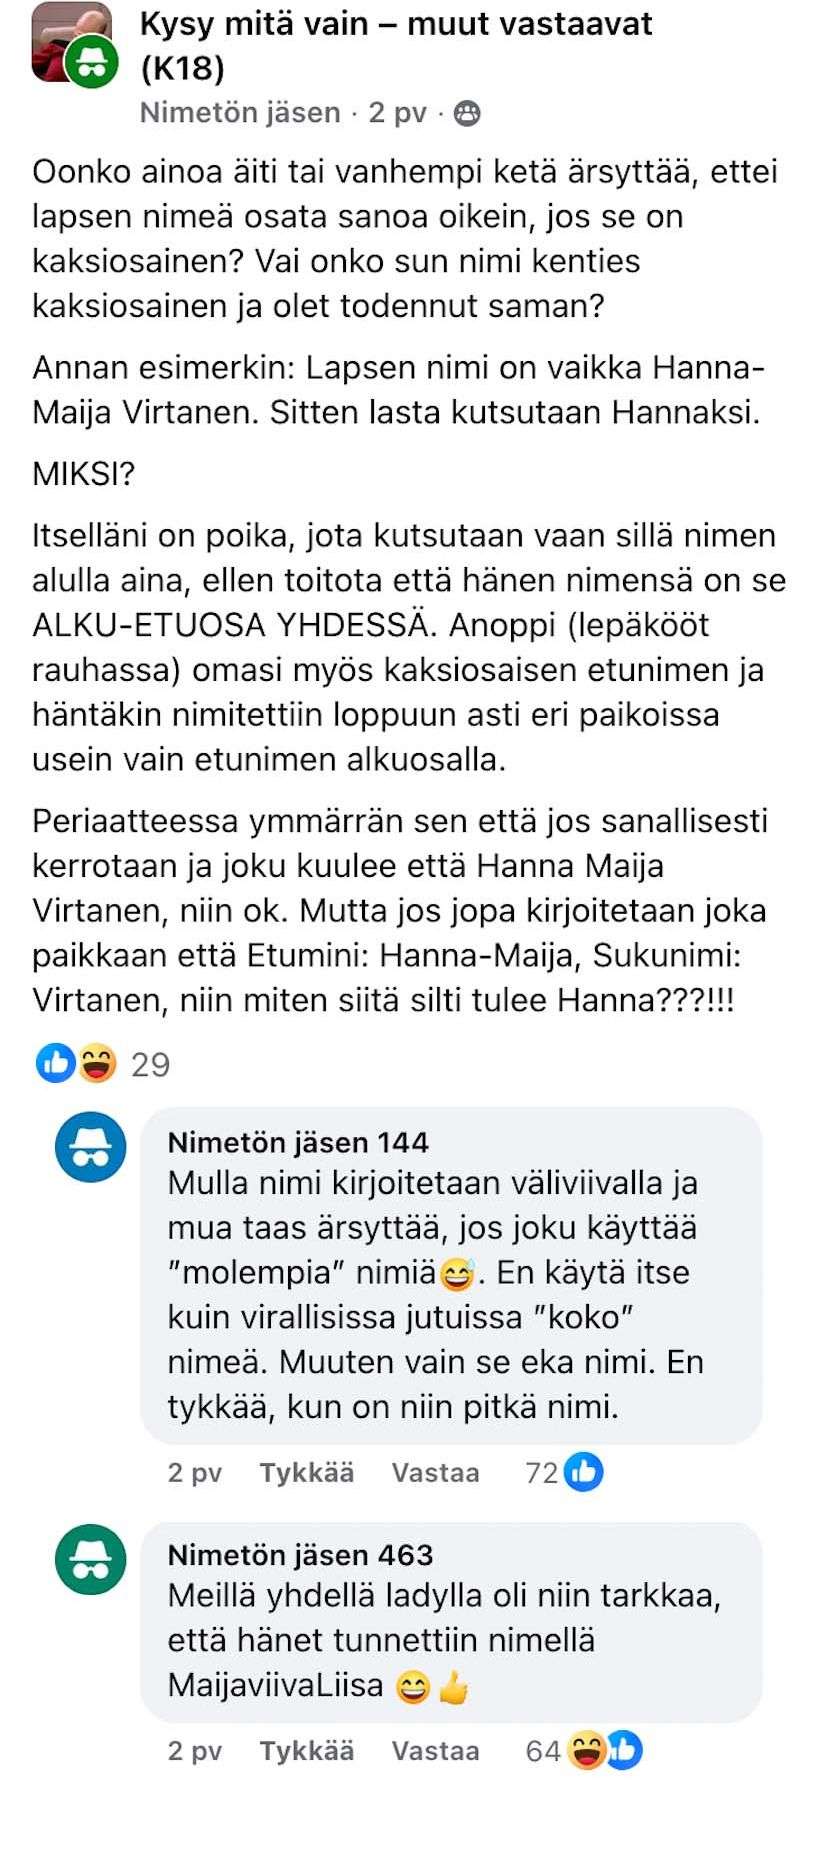This screenshot has height=1865, width=840.
Task: Click the commenter name "Nimetön jäsen 463"
Action: [x=300, y=1555]
